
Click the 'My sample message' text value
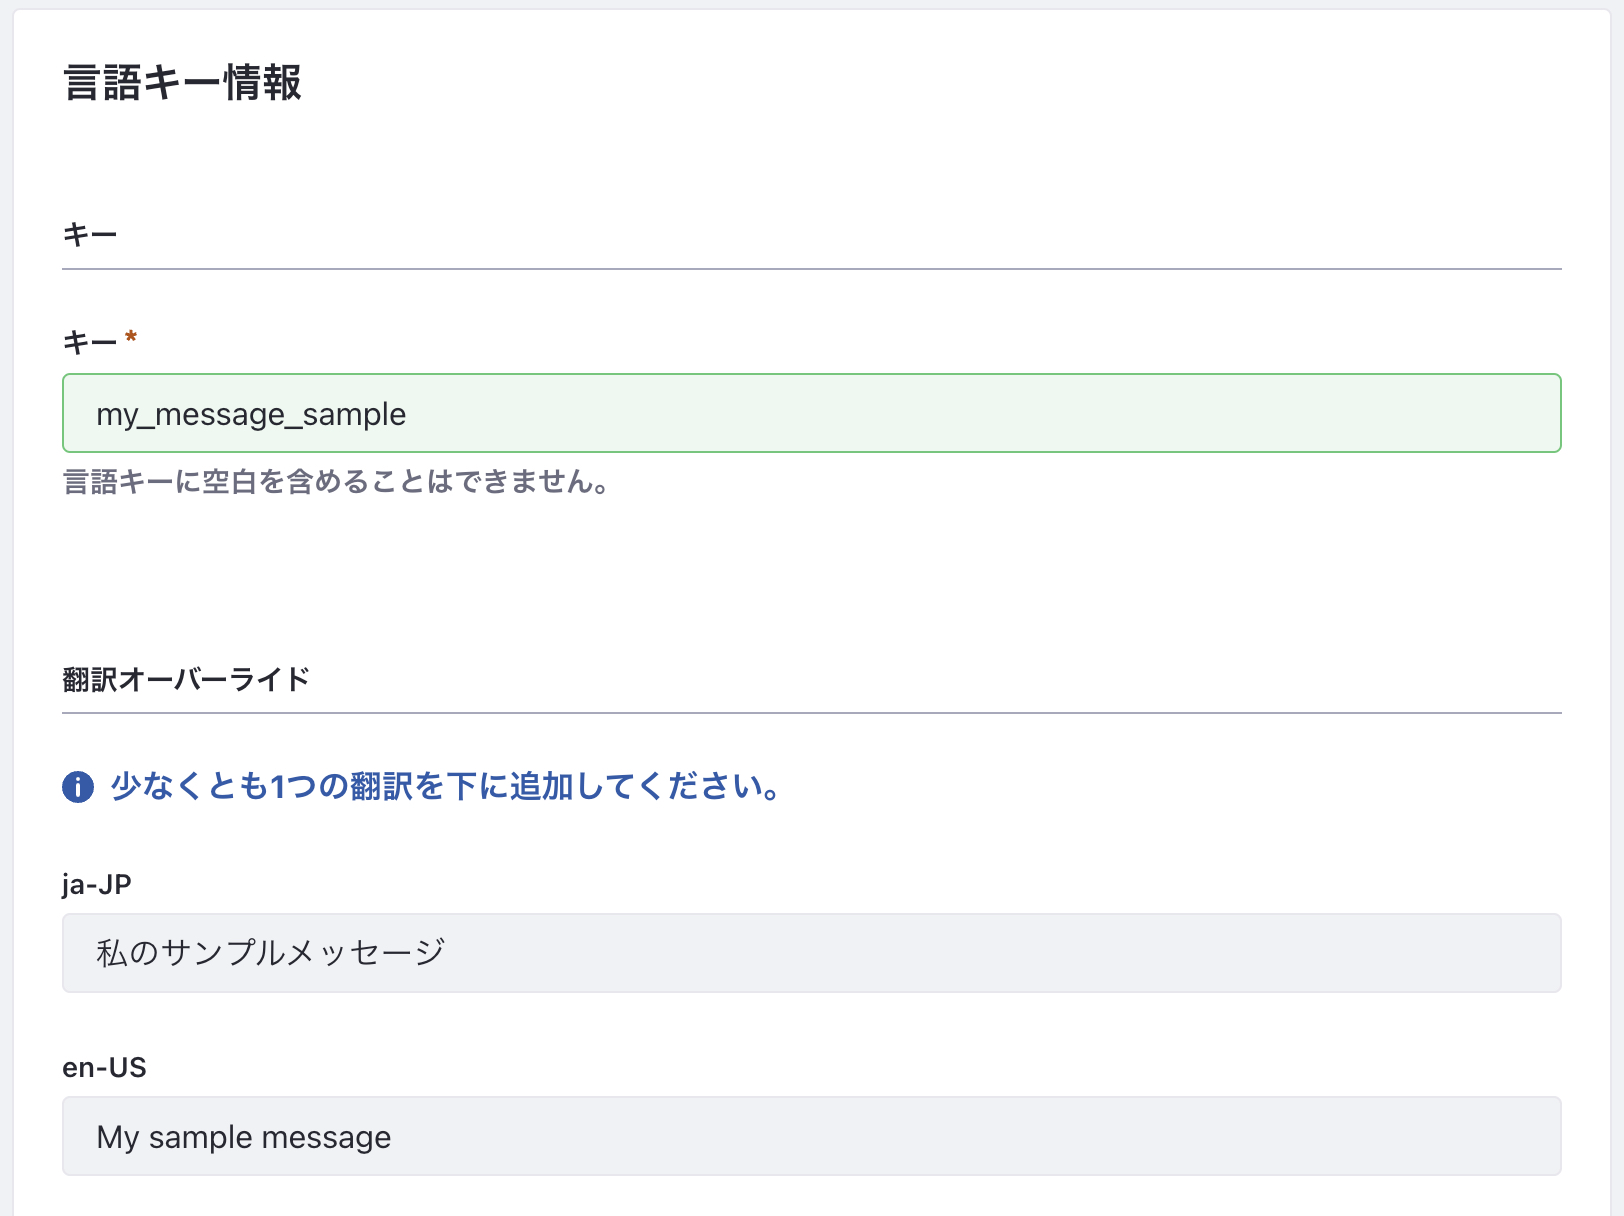point(244,1137)
